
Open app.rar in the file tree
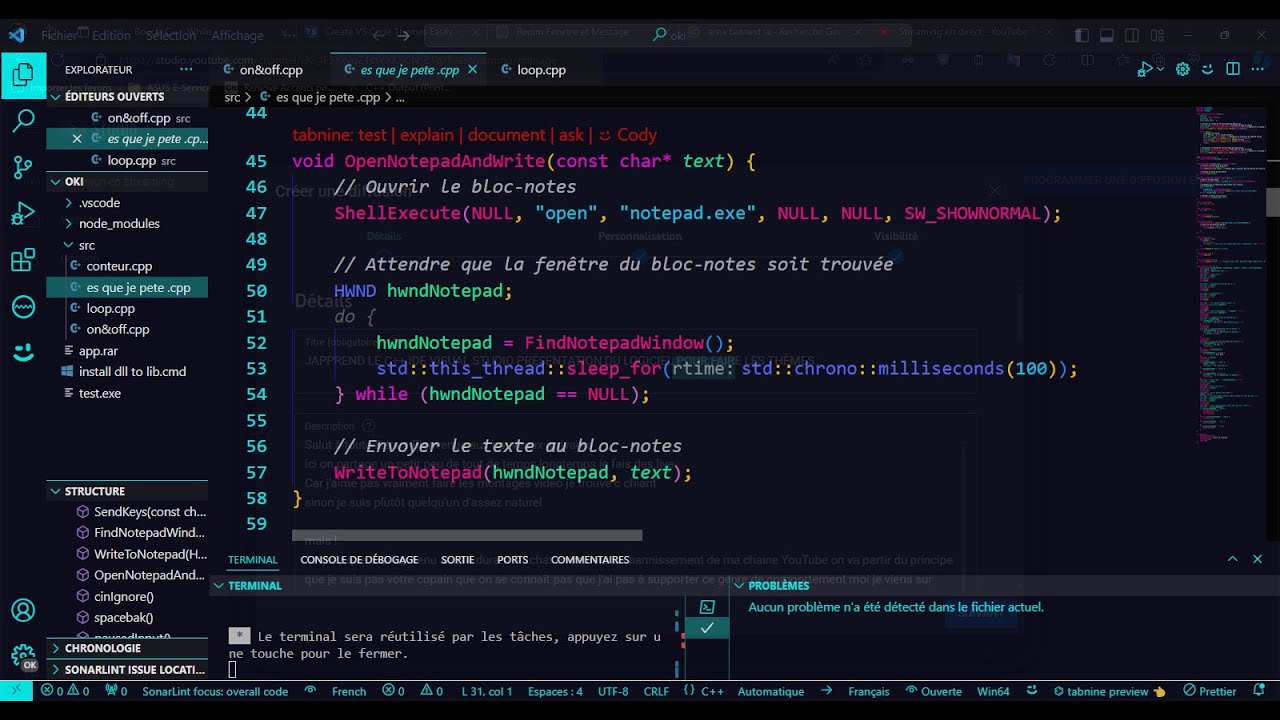127,351
